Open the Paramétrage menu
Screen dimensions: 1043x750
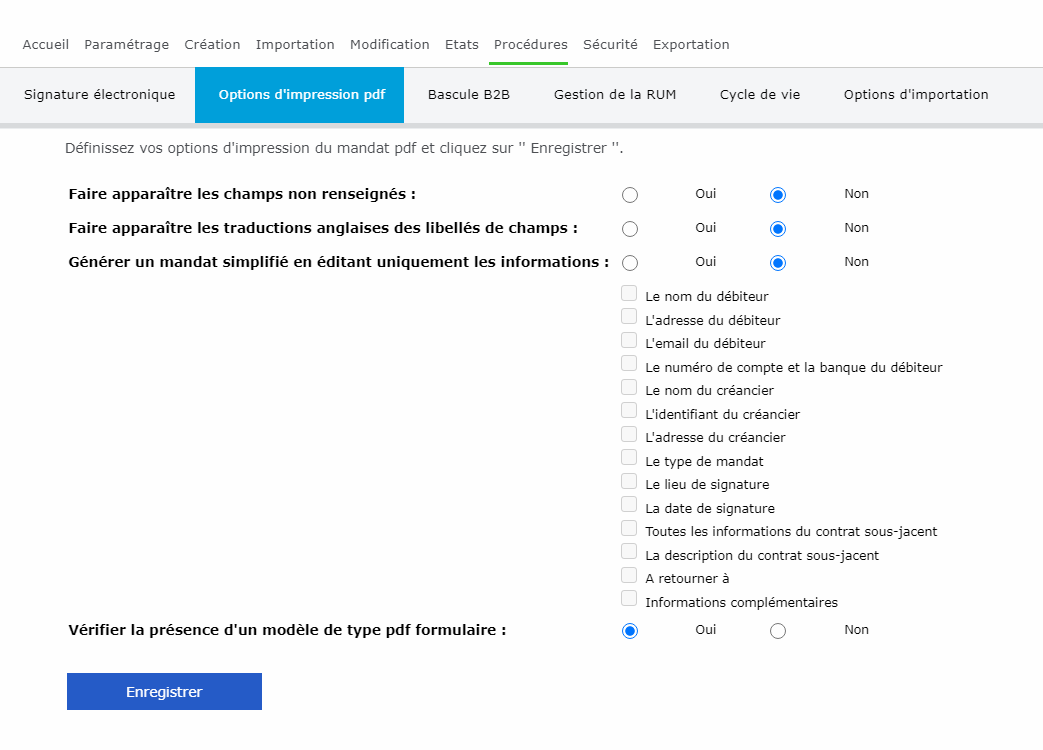(127, 45)
